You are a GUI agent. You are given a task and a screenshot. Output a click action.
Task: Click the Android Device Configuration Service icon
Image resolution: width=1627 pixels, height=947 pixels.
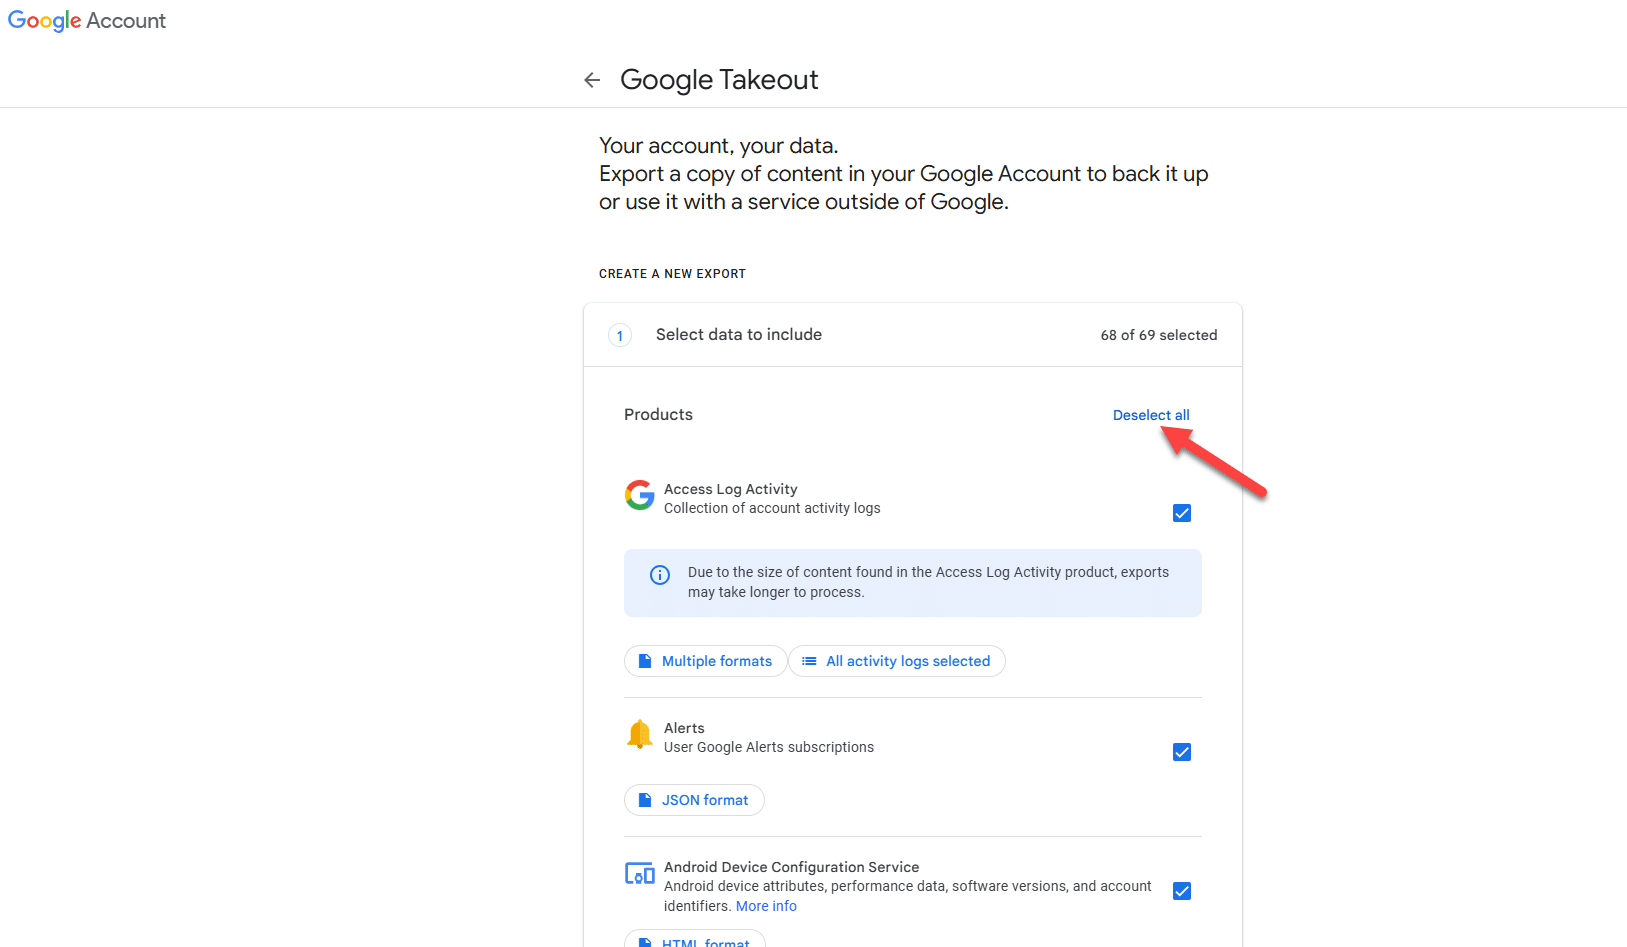click(640, 873)
